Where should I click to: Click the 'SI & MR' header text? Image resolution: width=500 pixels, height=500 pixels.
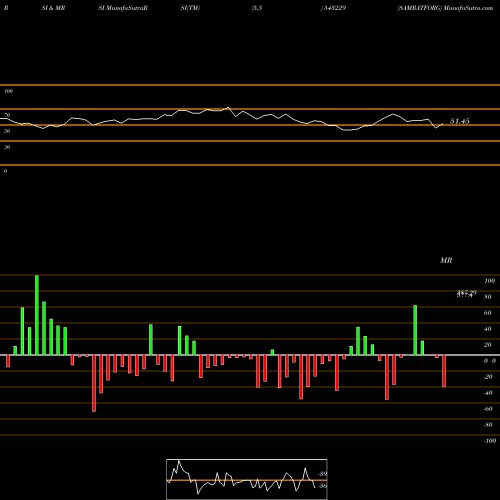[x=53, y=8]
